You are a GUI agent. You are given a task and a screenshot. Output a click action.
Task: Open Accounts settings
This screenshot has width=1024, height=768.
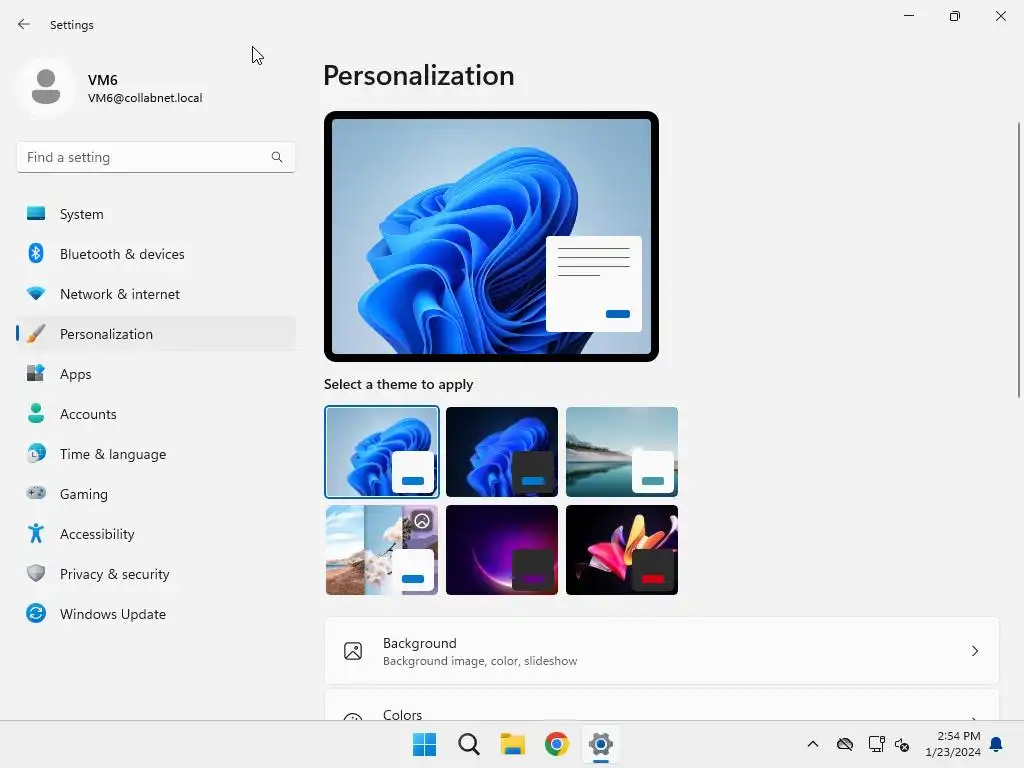(155, 413)
